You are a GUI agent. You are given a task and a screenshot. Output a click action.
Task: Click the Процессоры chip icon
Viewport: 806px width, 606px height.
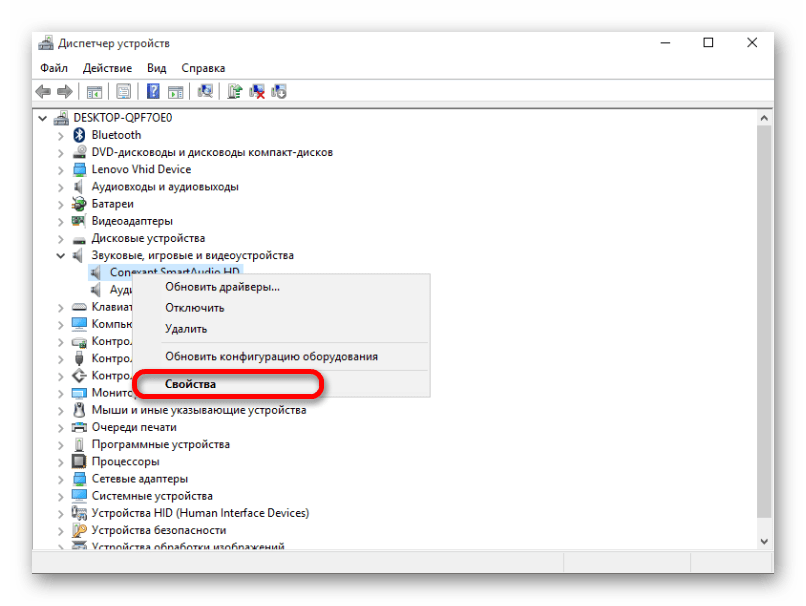point(79,461)
